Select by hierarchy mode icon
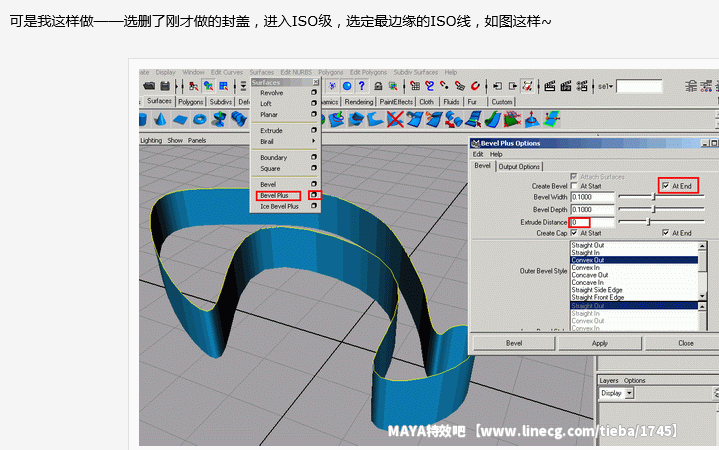The width and height of the screenshot is (719, 450). 194,86
